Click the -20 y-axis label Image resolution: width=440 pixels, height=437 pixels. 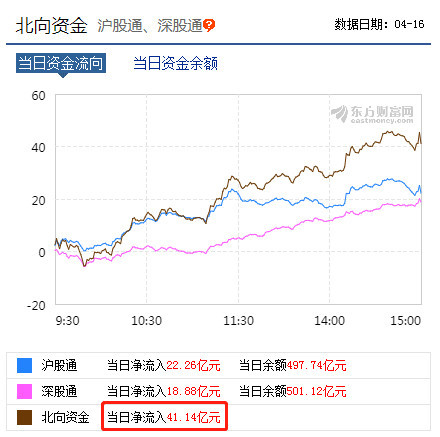[36, 305]
